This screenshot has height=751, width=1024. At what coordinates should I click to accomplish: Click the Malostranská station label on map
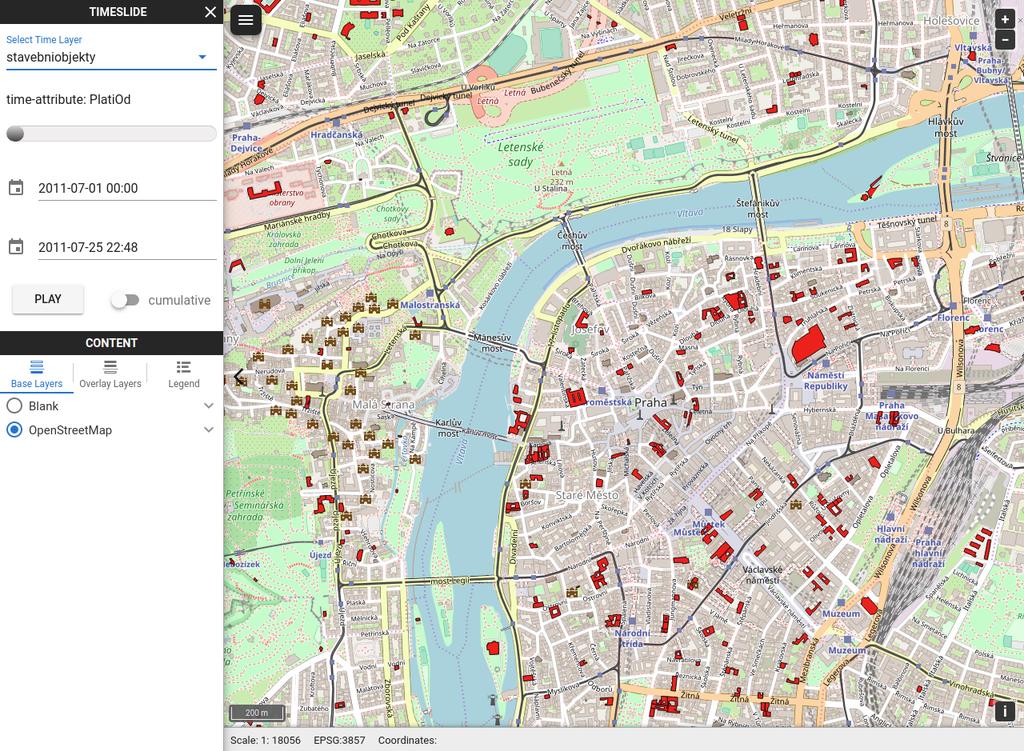tap(430, 305)
